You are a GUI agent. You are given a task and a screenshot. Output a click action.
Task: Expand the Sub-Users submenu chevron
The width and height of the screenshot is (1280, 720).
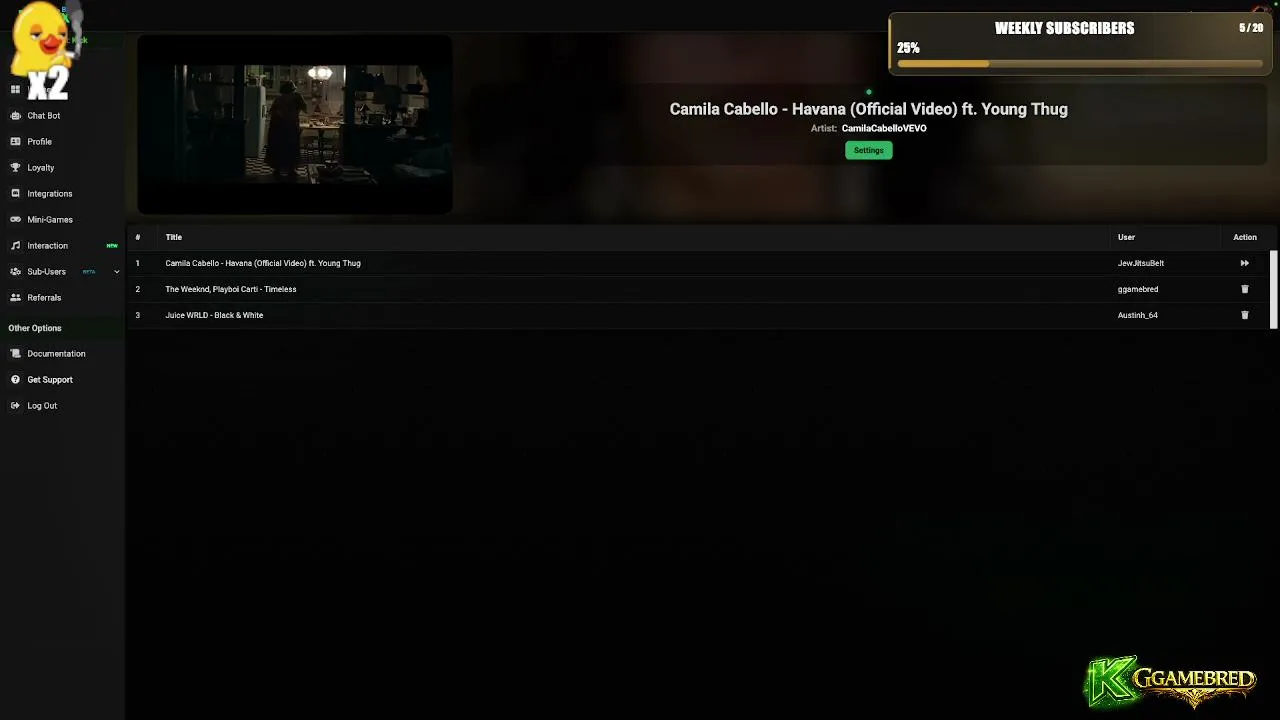click(x=117, y=272)
